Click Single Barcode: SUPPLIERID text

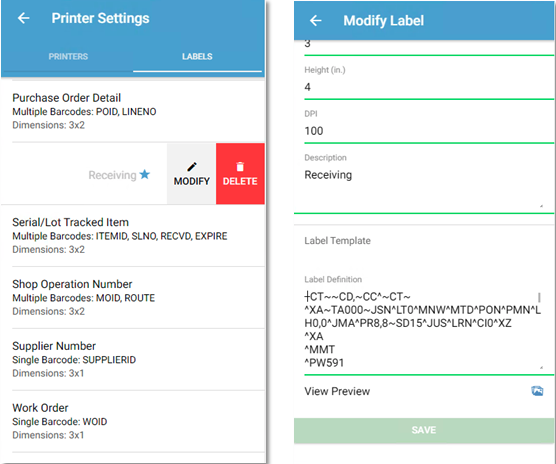point(74,360)
